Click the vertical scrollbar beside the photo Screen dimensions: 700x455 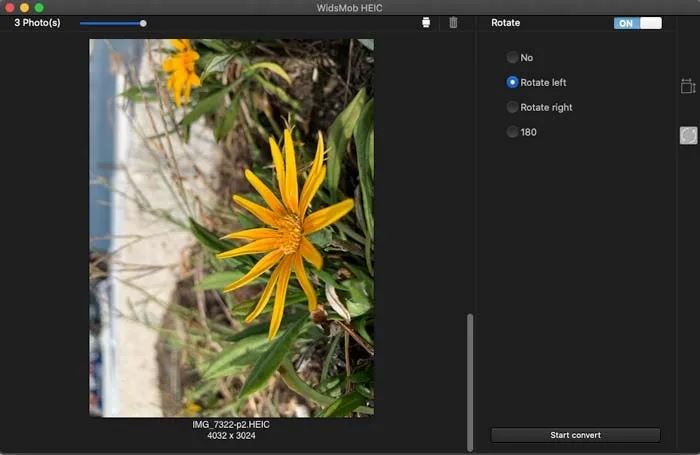[x=470, y=383]
